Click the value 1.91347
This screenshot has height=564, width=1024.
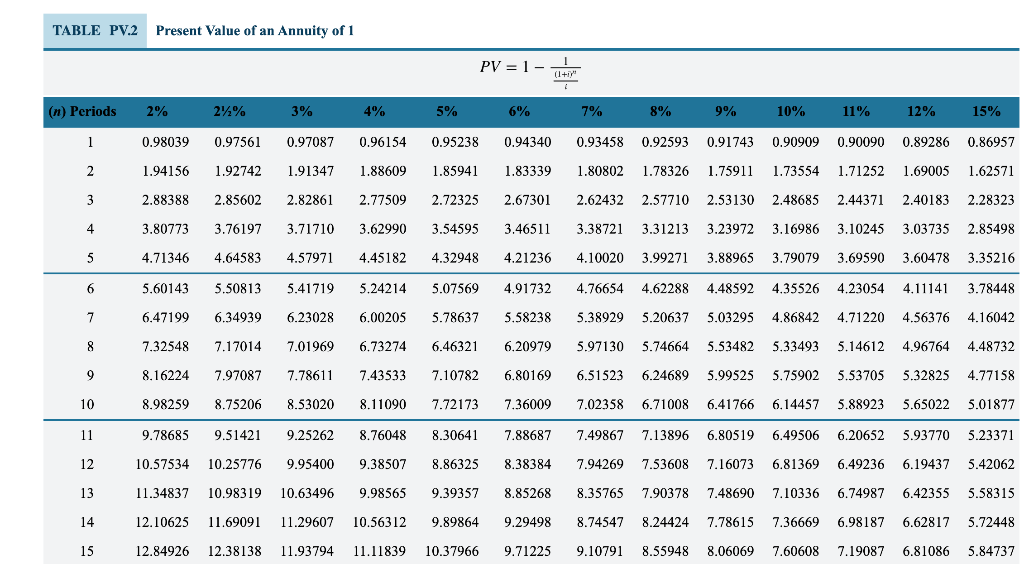click(x=310, y=171)
